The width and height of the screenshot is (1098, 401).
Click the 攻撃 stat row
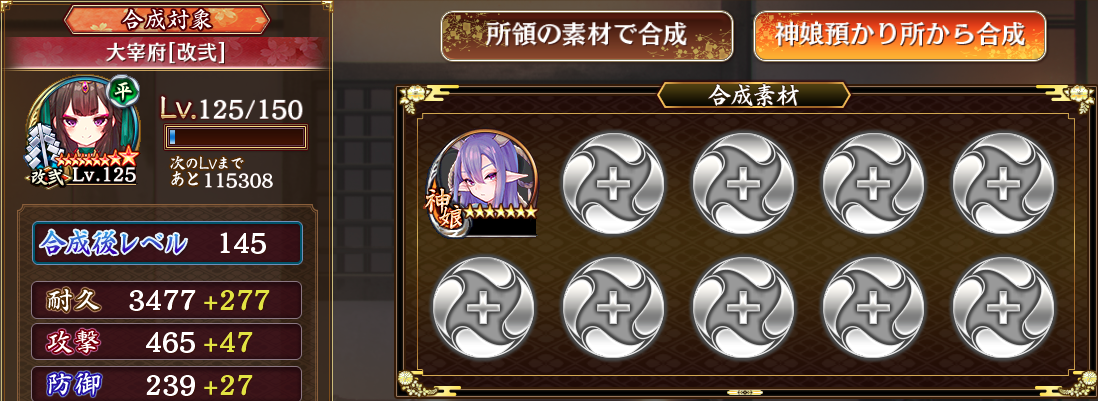point(167,342)
